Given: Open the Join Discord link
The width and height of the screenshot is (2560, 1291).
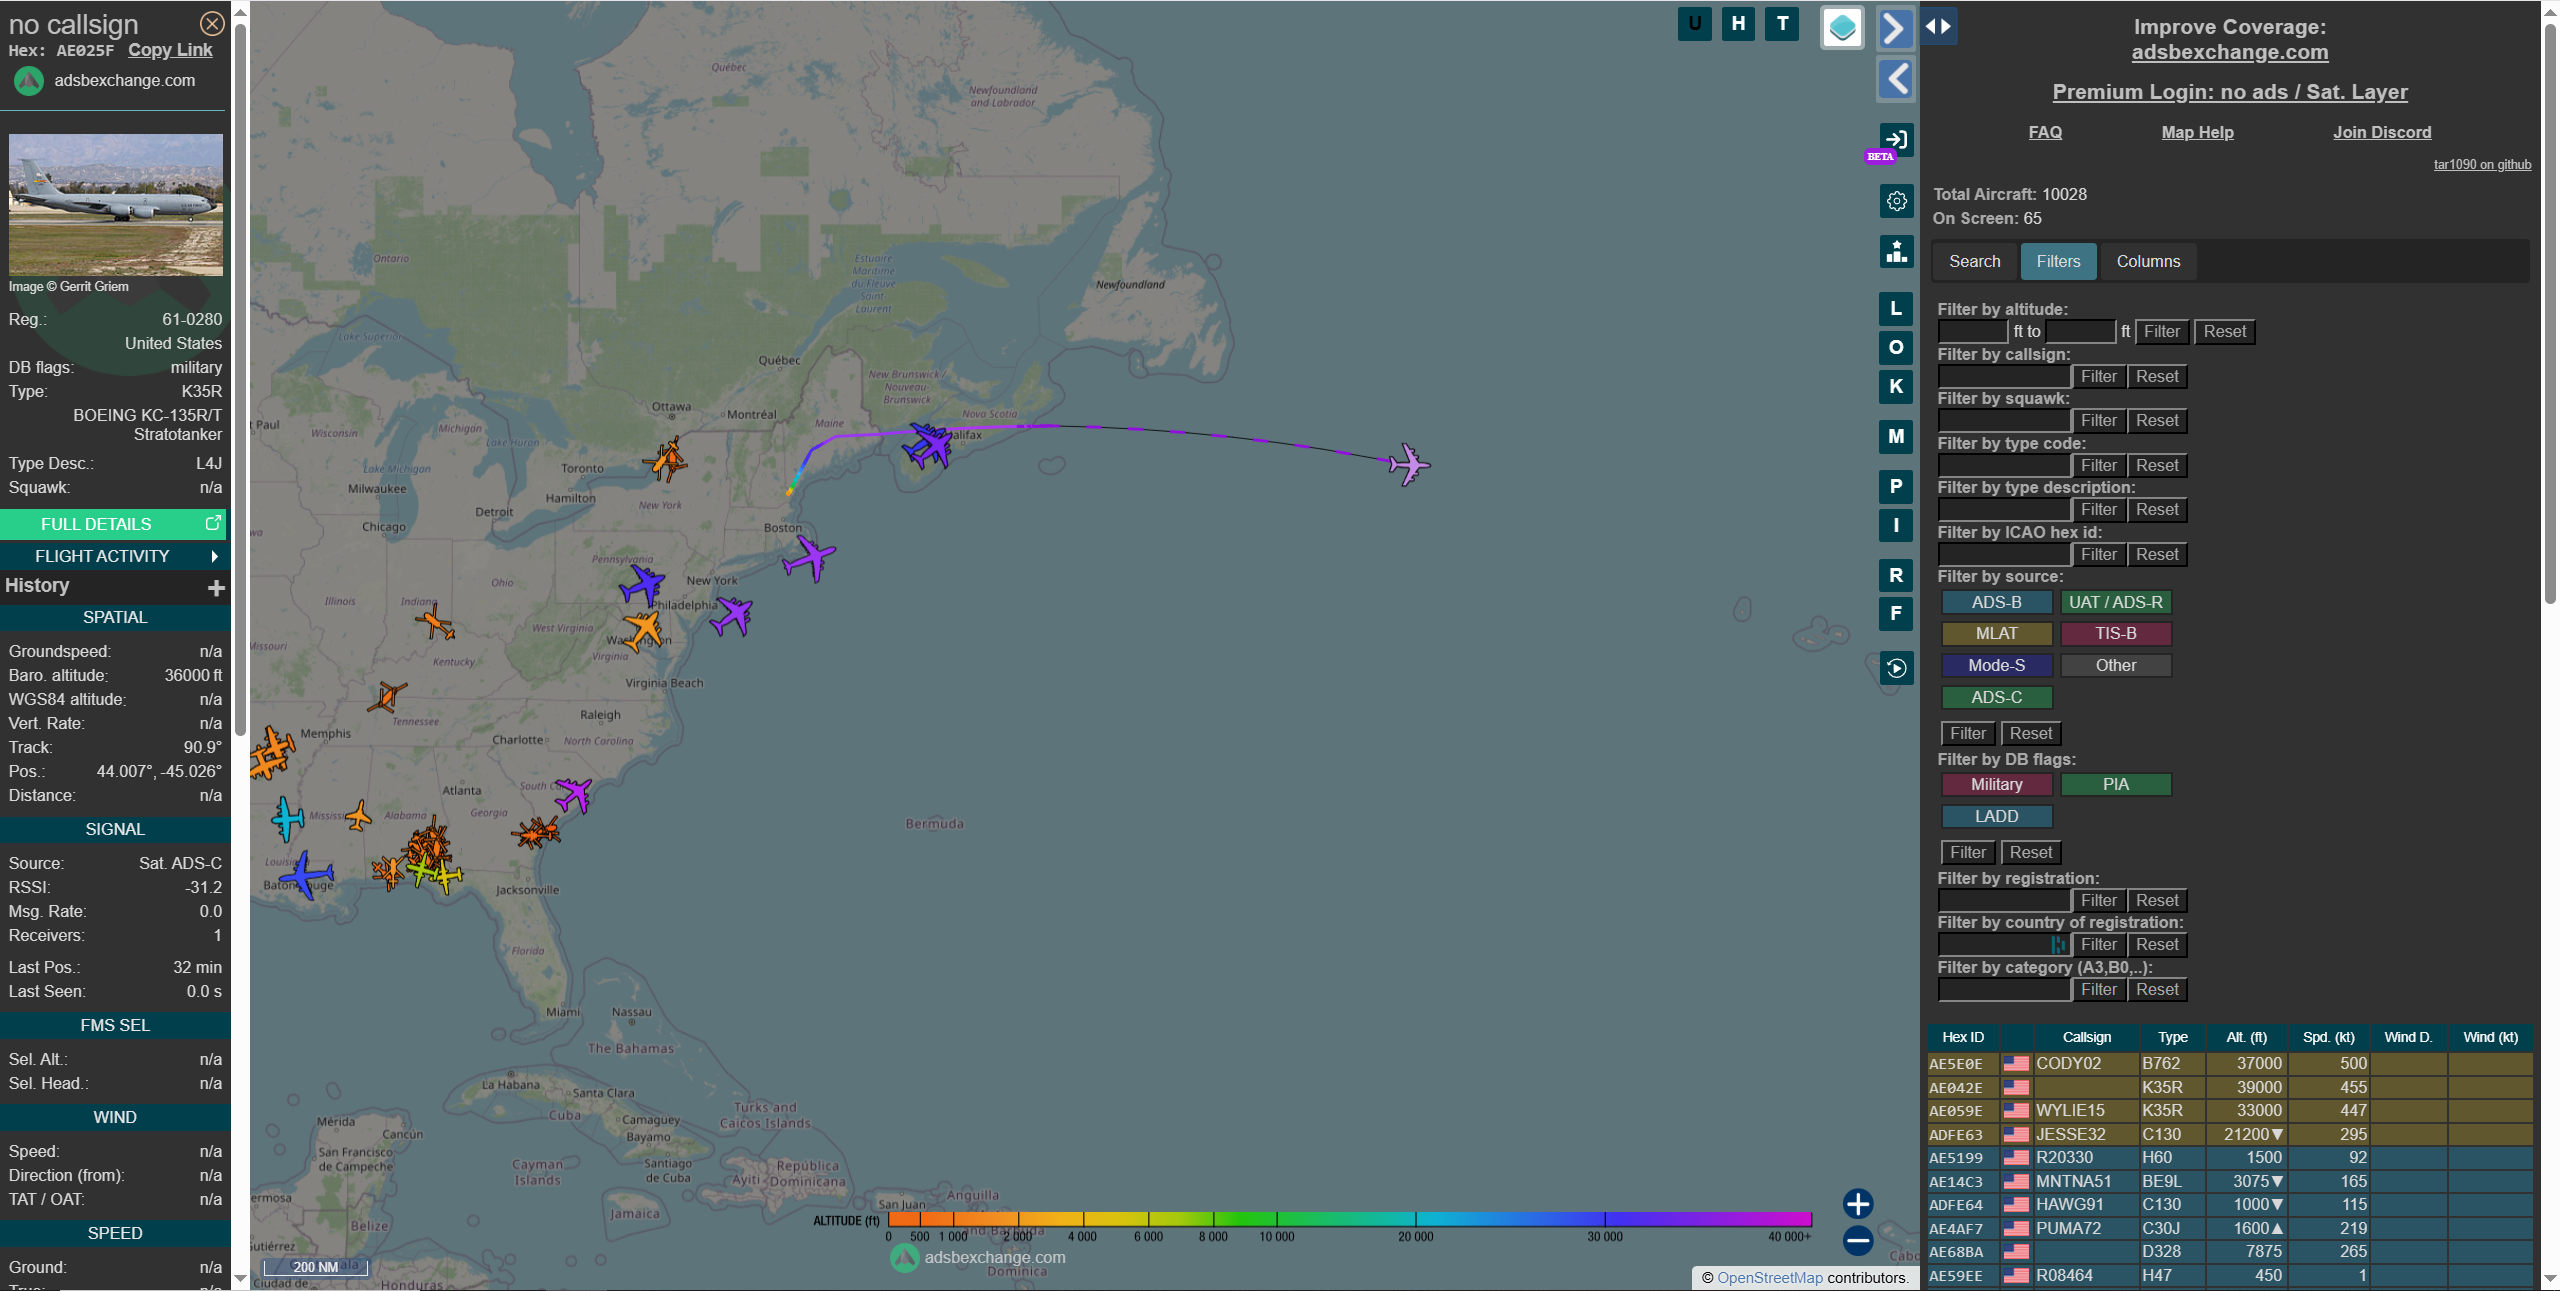Looking at the screenshot, I should click(x=2381, y=133).
